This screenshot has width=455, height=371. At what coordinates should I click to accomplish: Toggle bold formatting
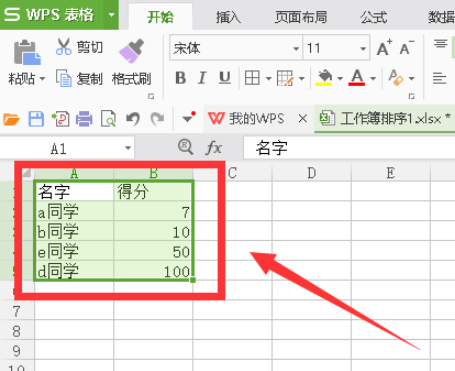181,78
